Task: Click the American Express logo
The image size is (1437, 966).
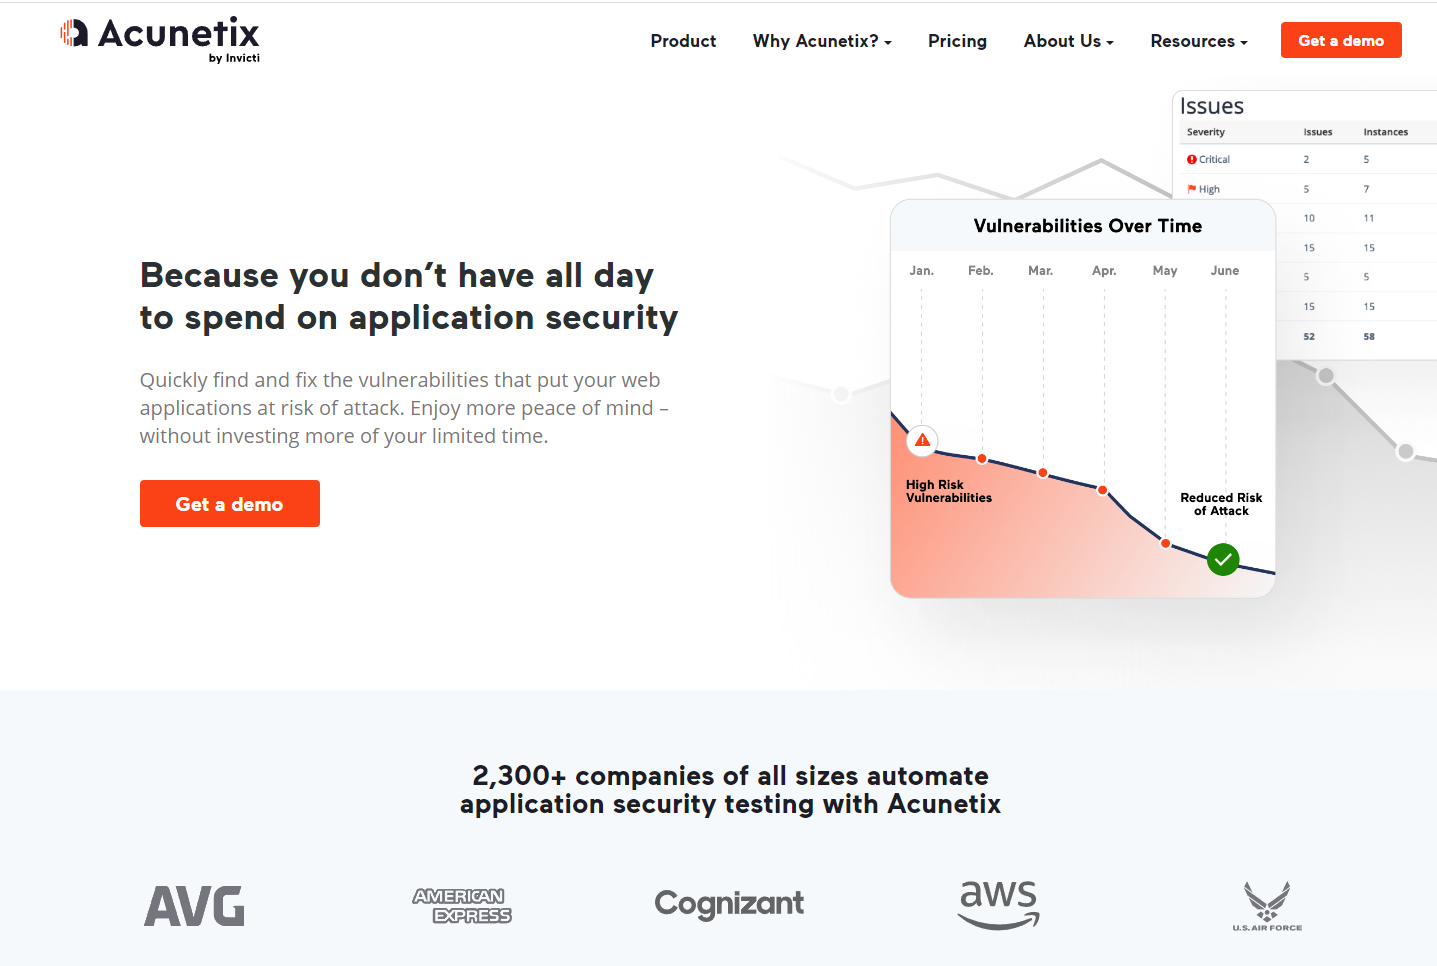Action: (462, 906)
